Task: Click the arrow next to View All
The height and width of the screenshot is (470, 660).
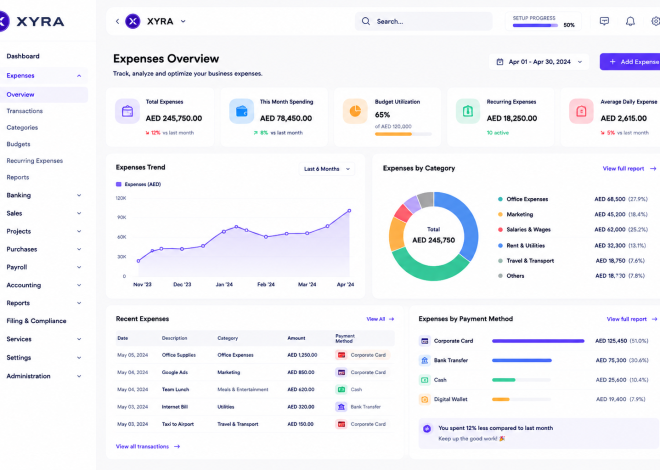Action: (x=391, y=319)
